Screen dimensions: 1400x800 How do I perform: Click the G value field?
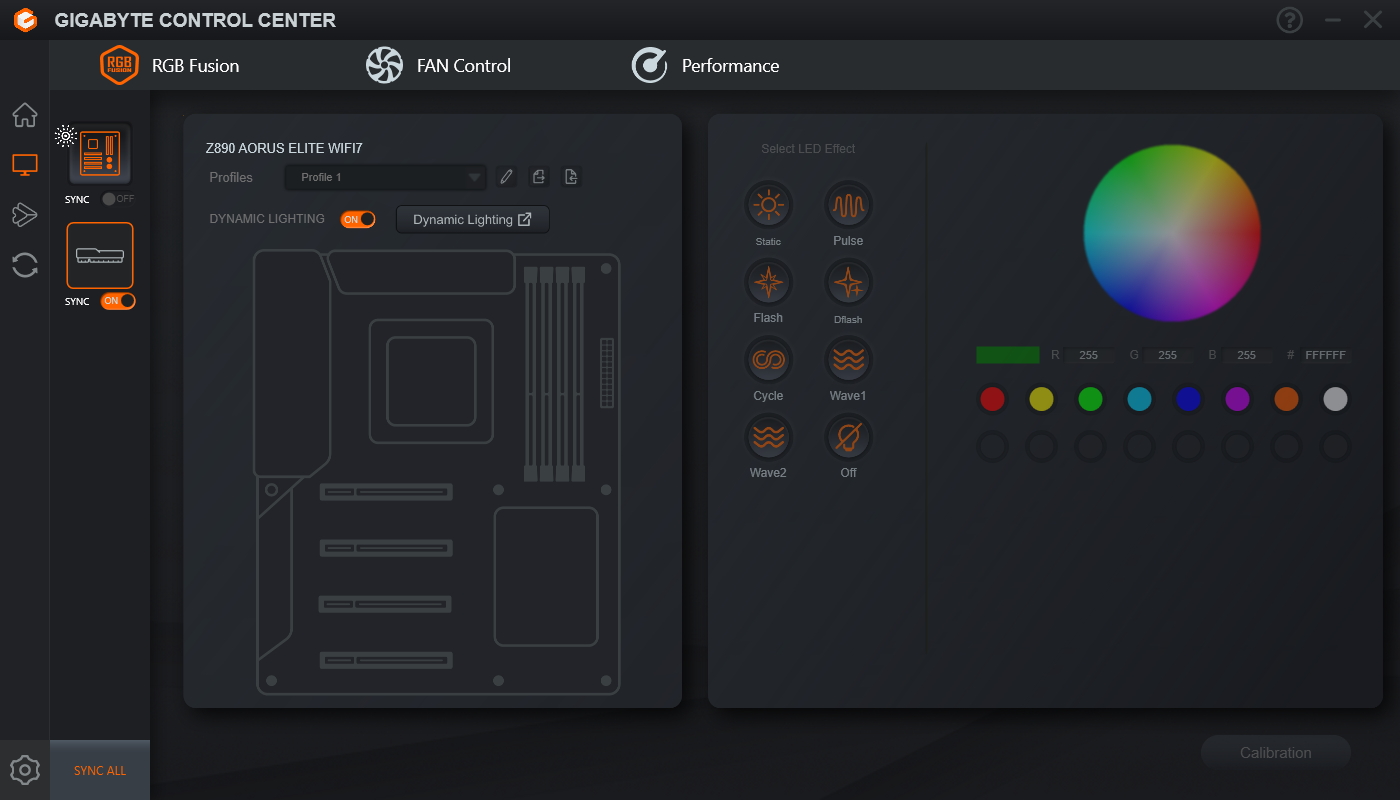click(1167, 355)
